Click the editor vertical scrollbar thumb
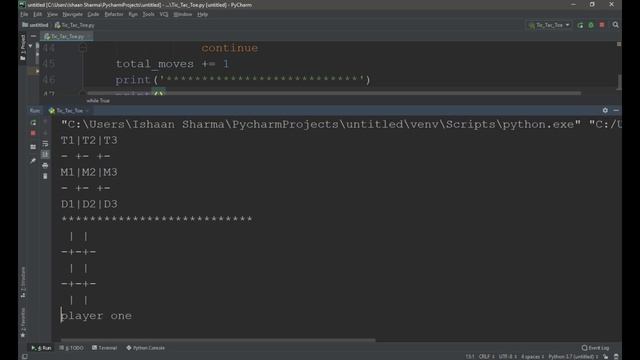 tap(619, 82)
